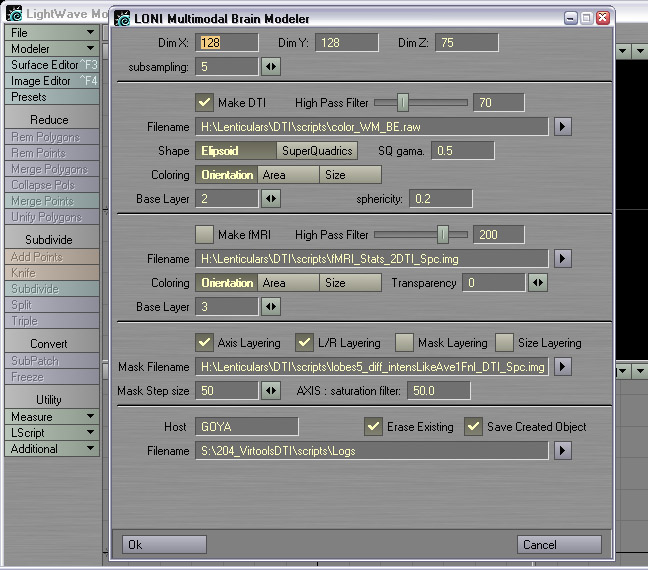Click Cancel button
This screenshot has width=648, height=570.
(559, 544)
